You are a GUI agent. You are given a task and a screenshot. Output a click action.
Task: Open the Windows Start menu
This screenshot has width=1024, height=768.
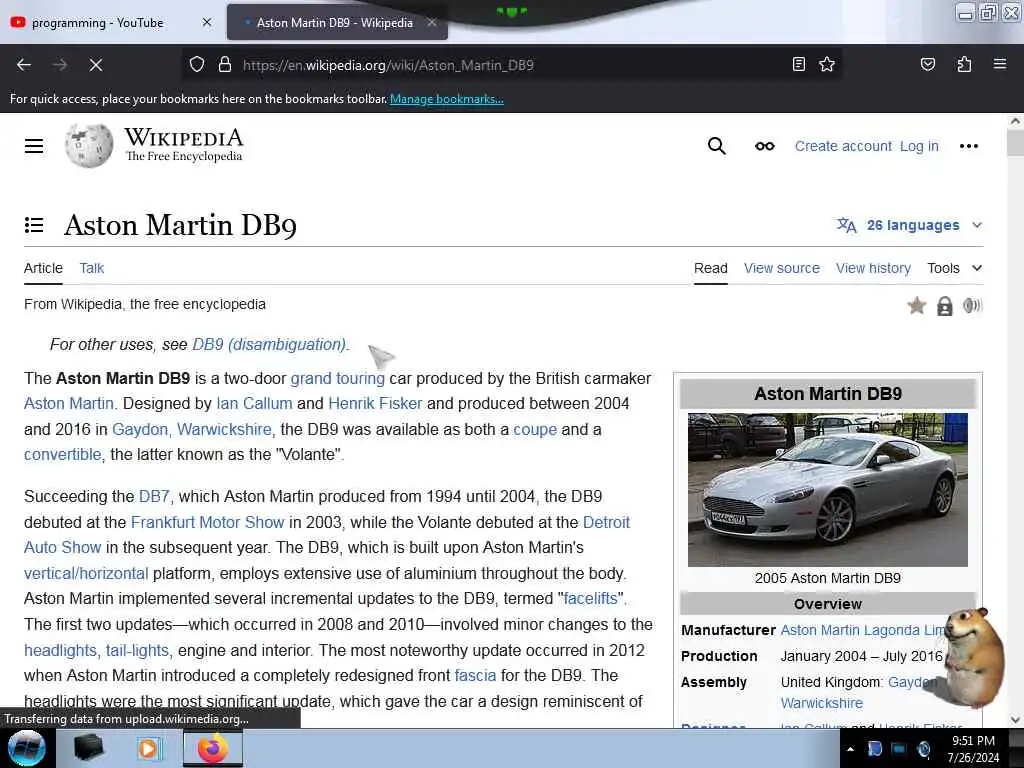point(26,748)
